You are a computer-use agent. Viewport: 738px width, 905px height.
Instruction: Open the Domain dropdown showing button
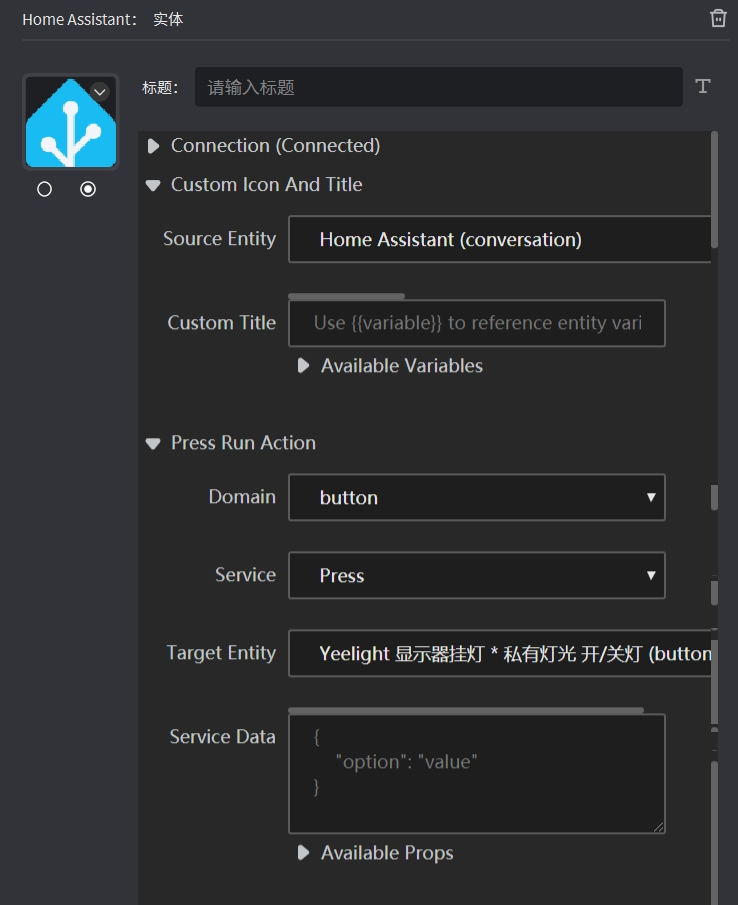tap(476, 498)
